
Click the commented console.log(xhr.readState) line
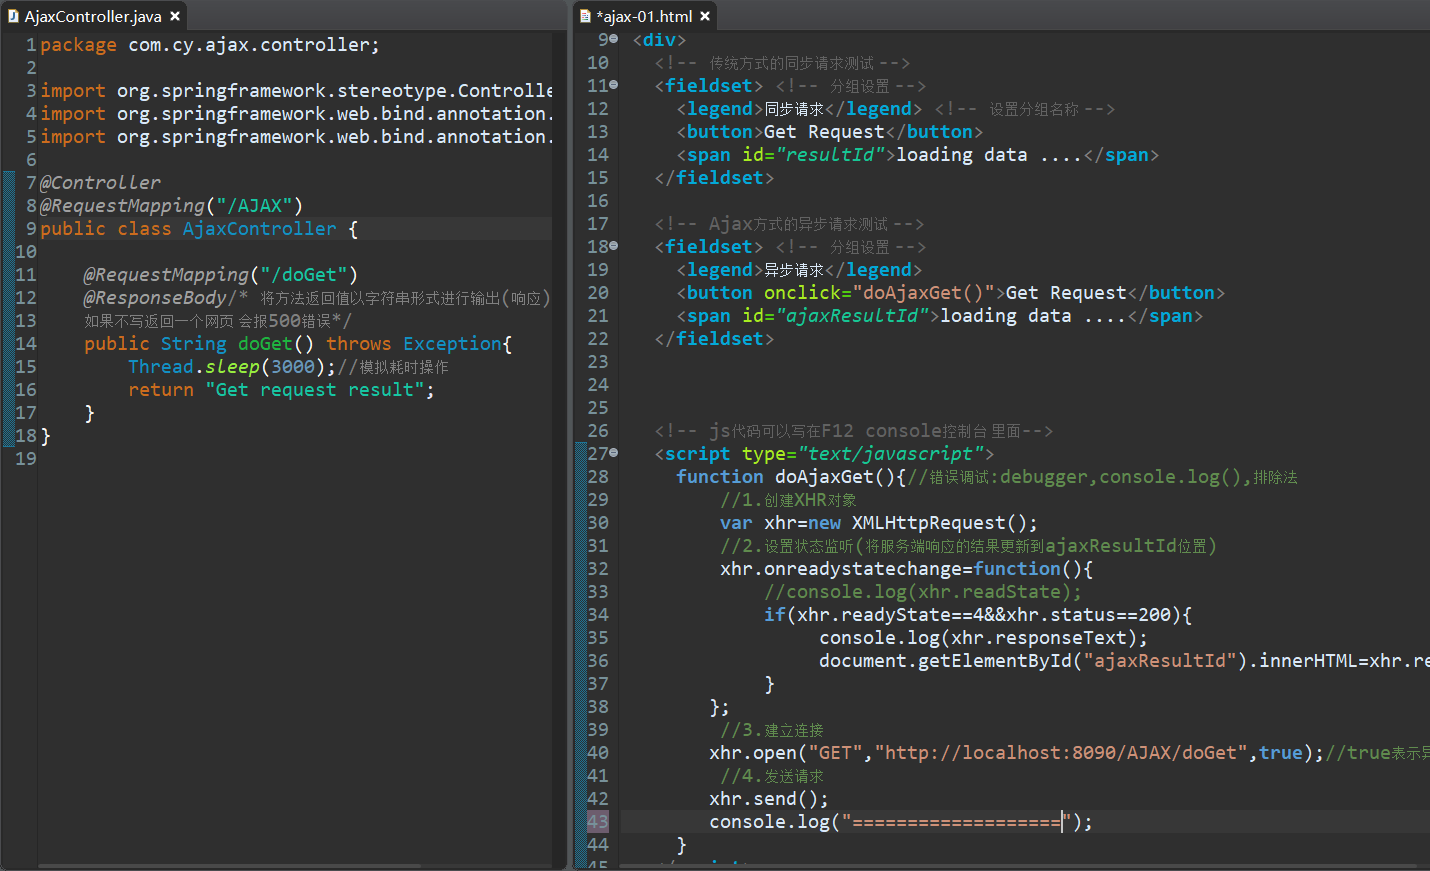(923, 591)
